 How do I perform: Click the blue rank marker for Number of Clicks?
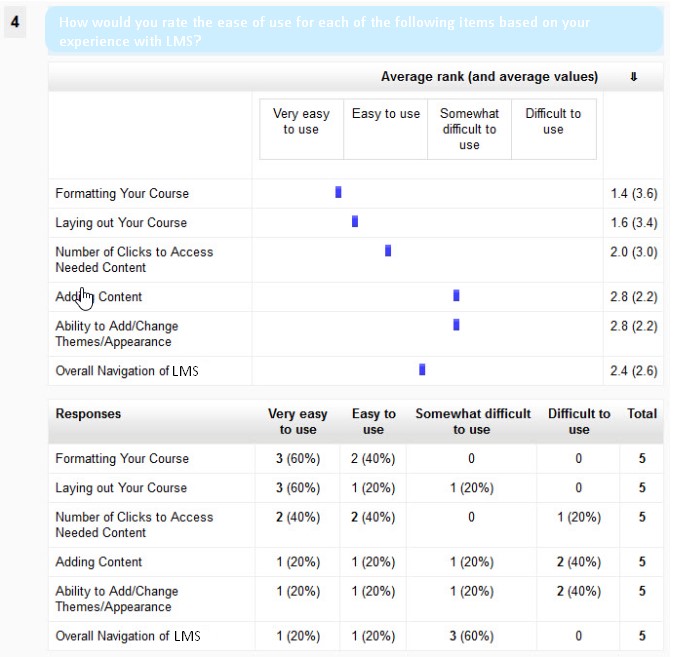click(388, 251)
